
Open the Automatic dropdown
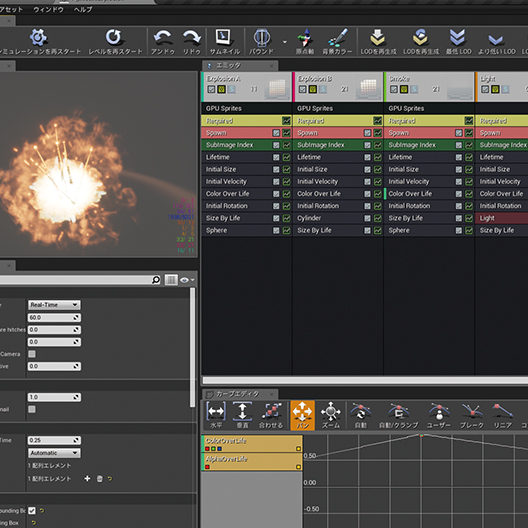click(x=54, y=453)
